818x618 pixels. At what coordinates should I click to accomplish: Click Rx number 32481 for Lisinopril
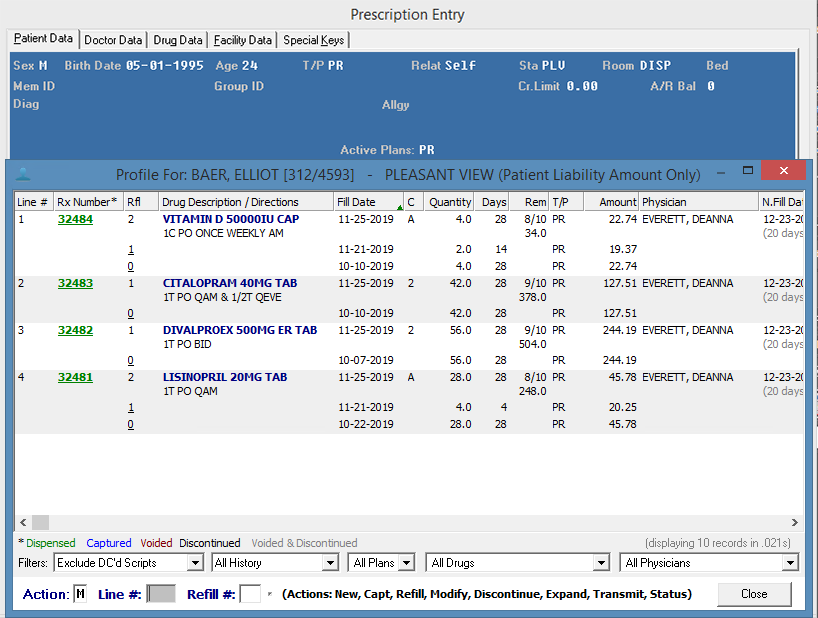(x=75, y=377)
